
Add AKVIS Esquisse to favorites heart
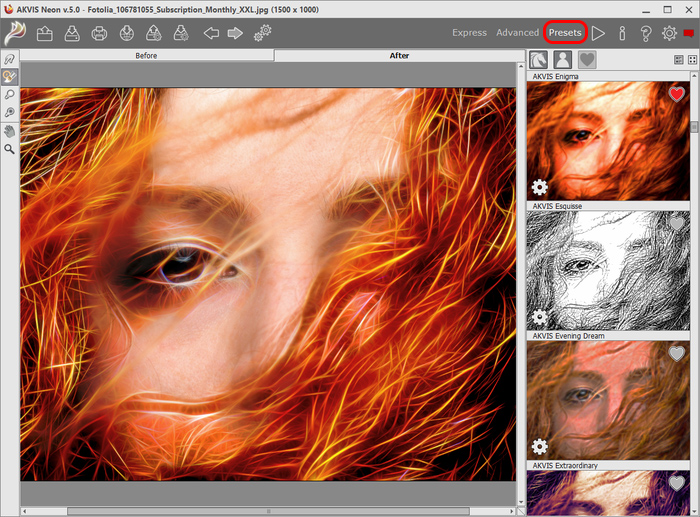[x=676, y=223]
